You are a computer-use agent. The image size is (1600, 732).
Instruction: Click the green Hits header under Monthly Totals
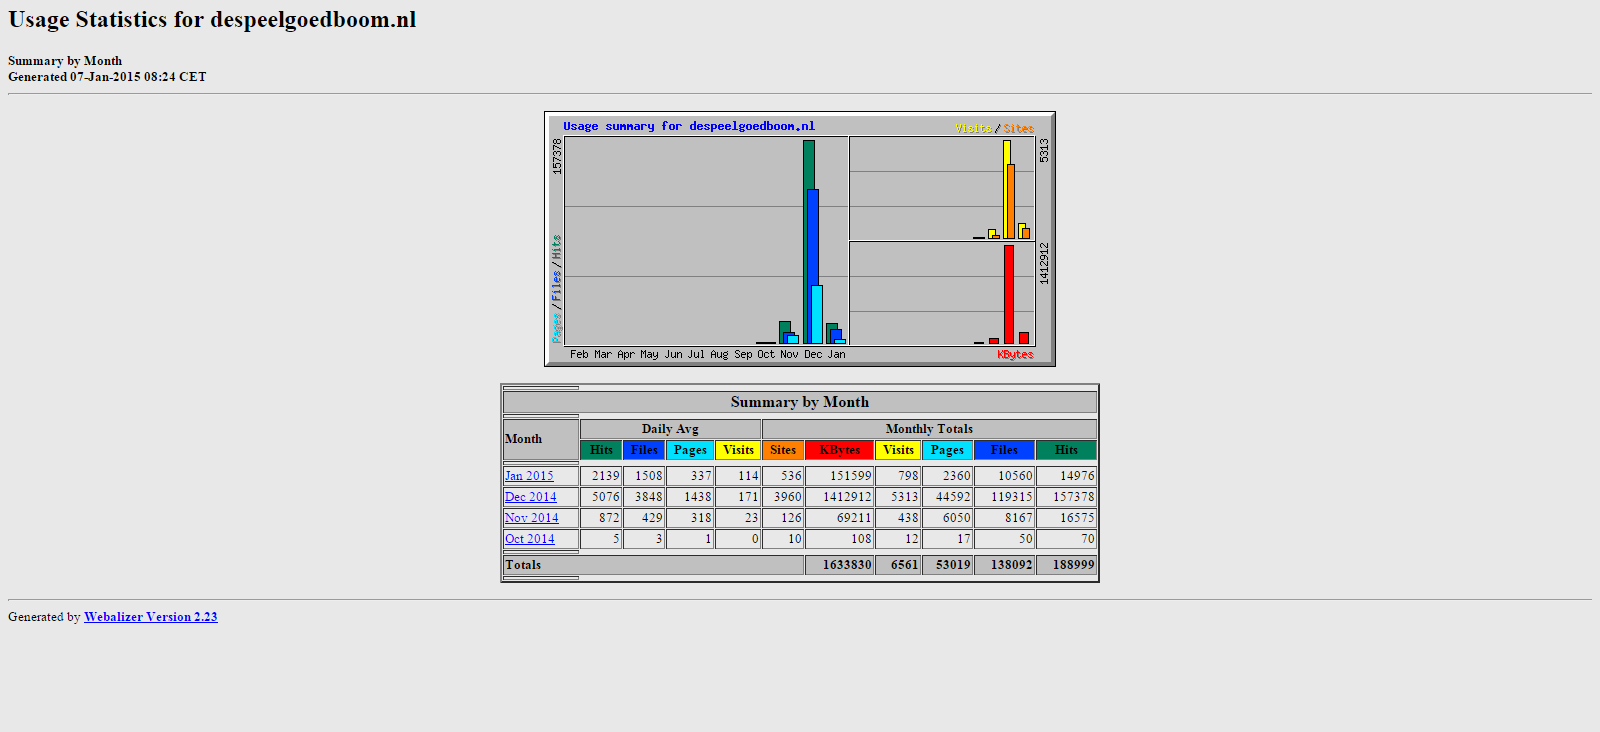1066,450
